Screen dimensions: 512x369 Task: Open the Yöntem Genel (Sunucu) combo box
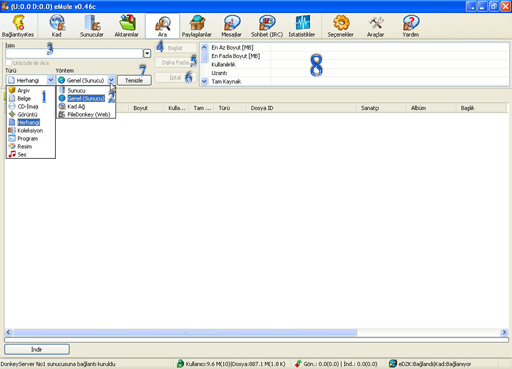[x=86, y=80]
